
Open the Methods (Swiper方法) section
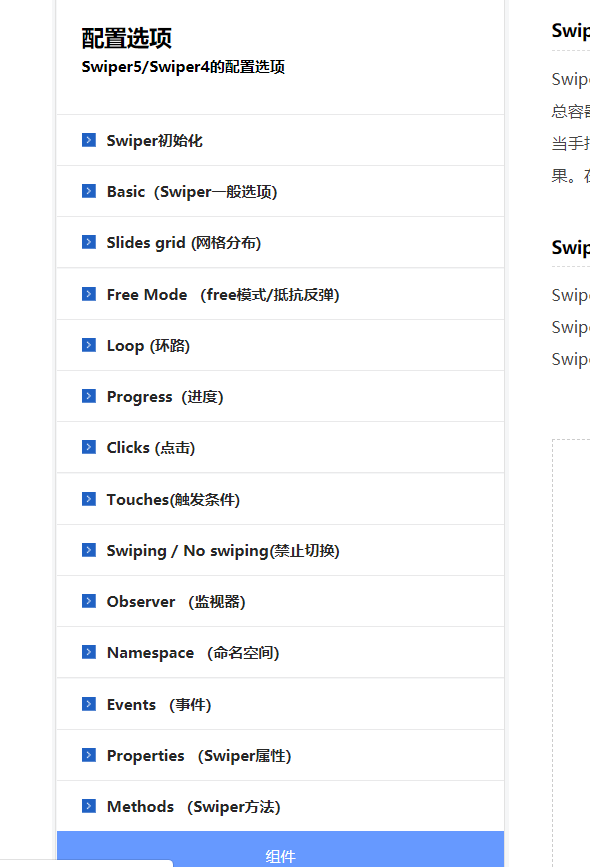tap(280, 806)
